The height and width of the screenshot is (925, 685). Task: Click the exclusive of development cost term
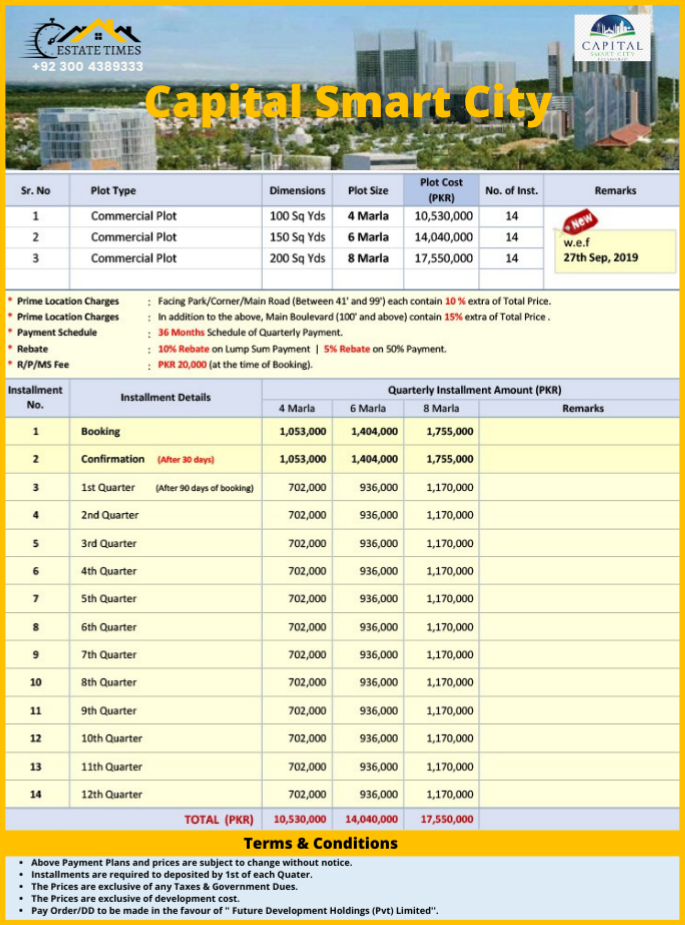click(135, 898)
